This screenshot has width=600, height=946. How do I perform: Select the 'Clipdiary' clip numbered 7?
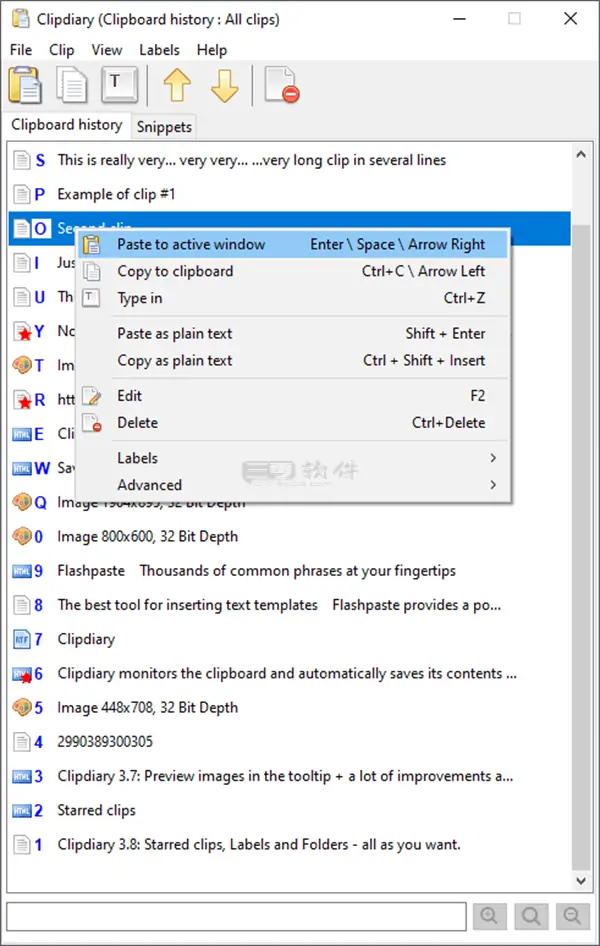point(289,639)
